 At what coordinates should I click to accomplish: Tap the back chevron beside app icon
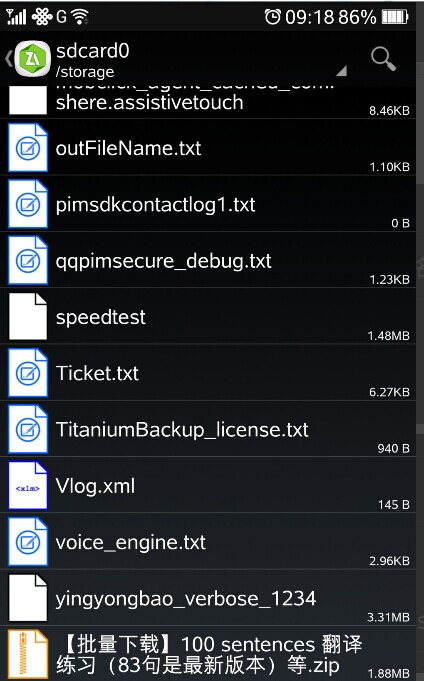[x=8, y=59]
